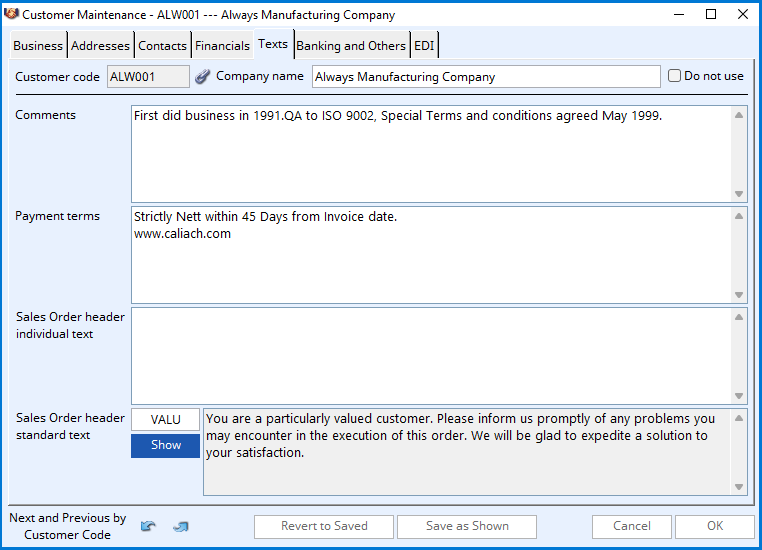This screenshot has height=550, width=762.
Task: Click individual text scrollbar down arrow
Action: point(739,396)
